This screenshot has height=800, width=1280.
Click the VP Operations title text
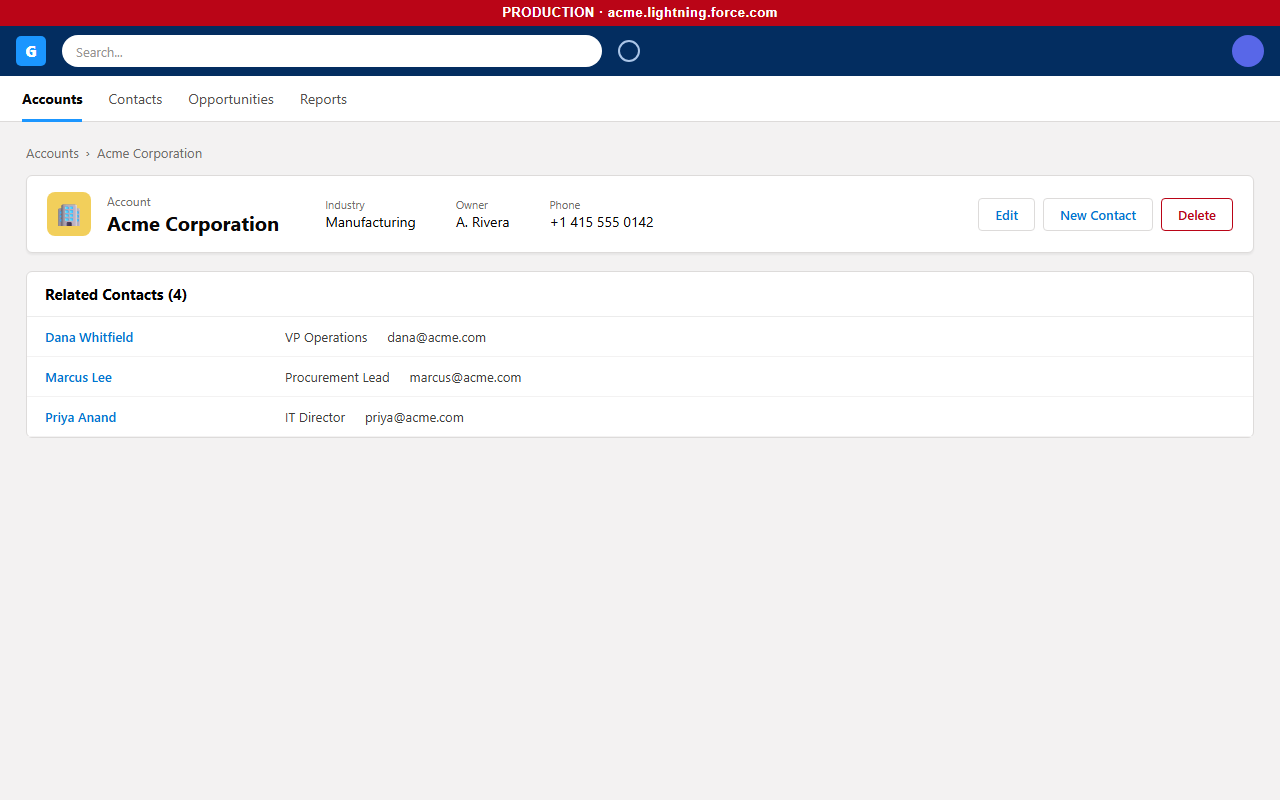point(326,337)
